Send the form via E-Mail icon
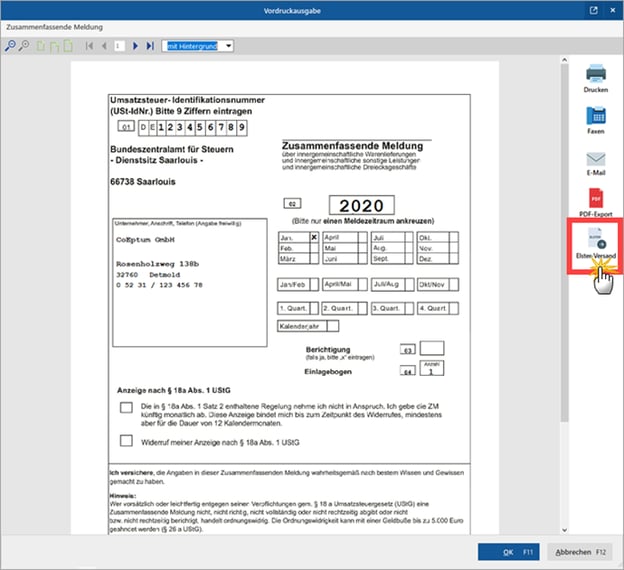 (x=596, y=161)
